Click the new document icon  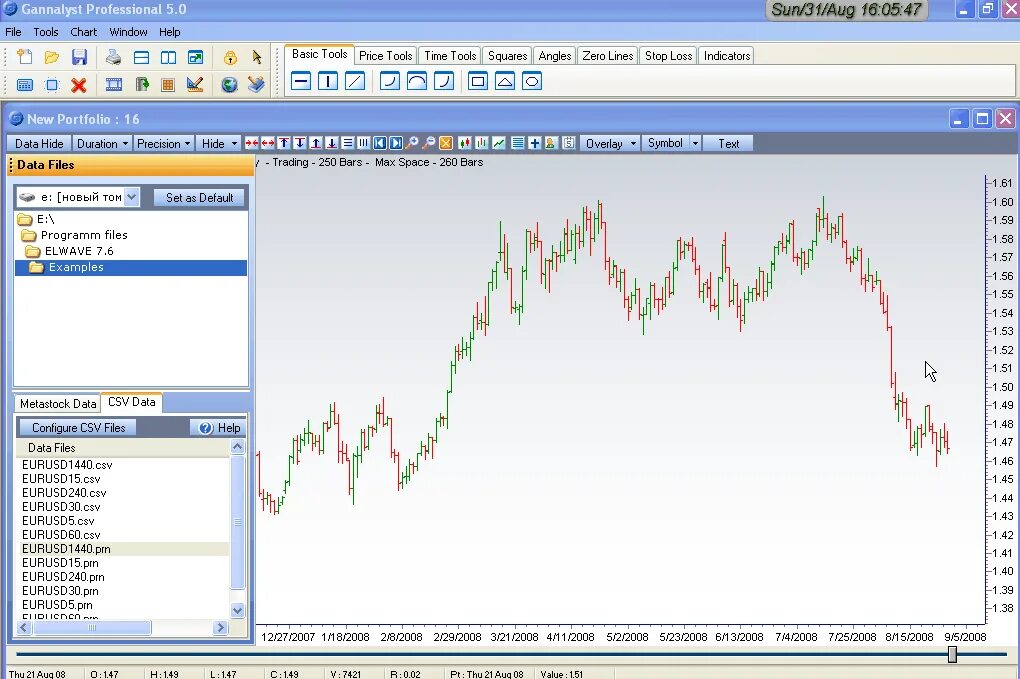pos(25,57)
